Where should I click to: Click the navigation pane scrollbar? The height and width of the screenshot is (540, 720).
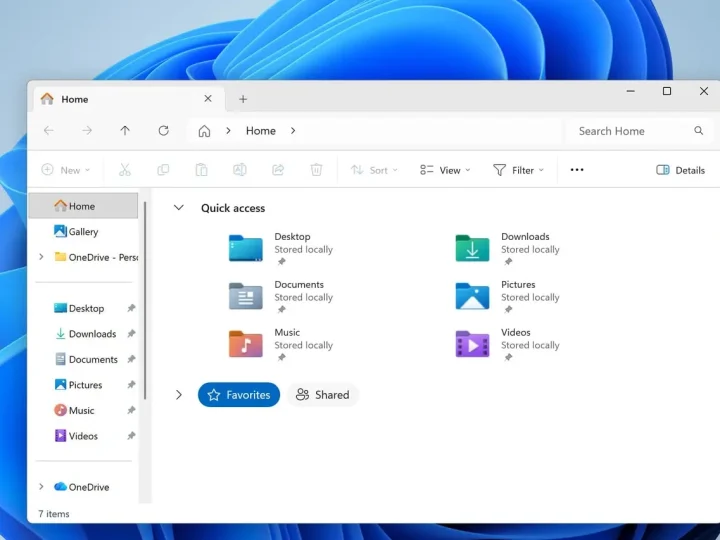tap(145, 301)
